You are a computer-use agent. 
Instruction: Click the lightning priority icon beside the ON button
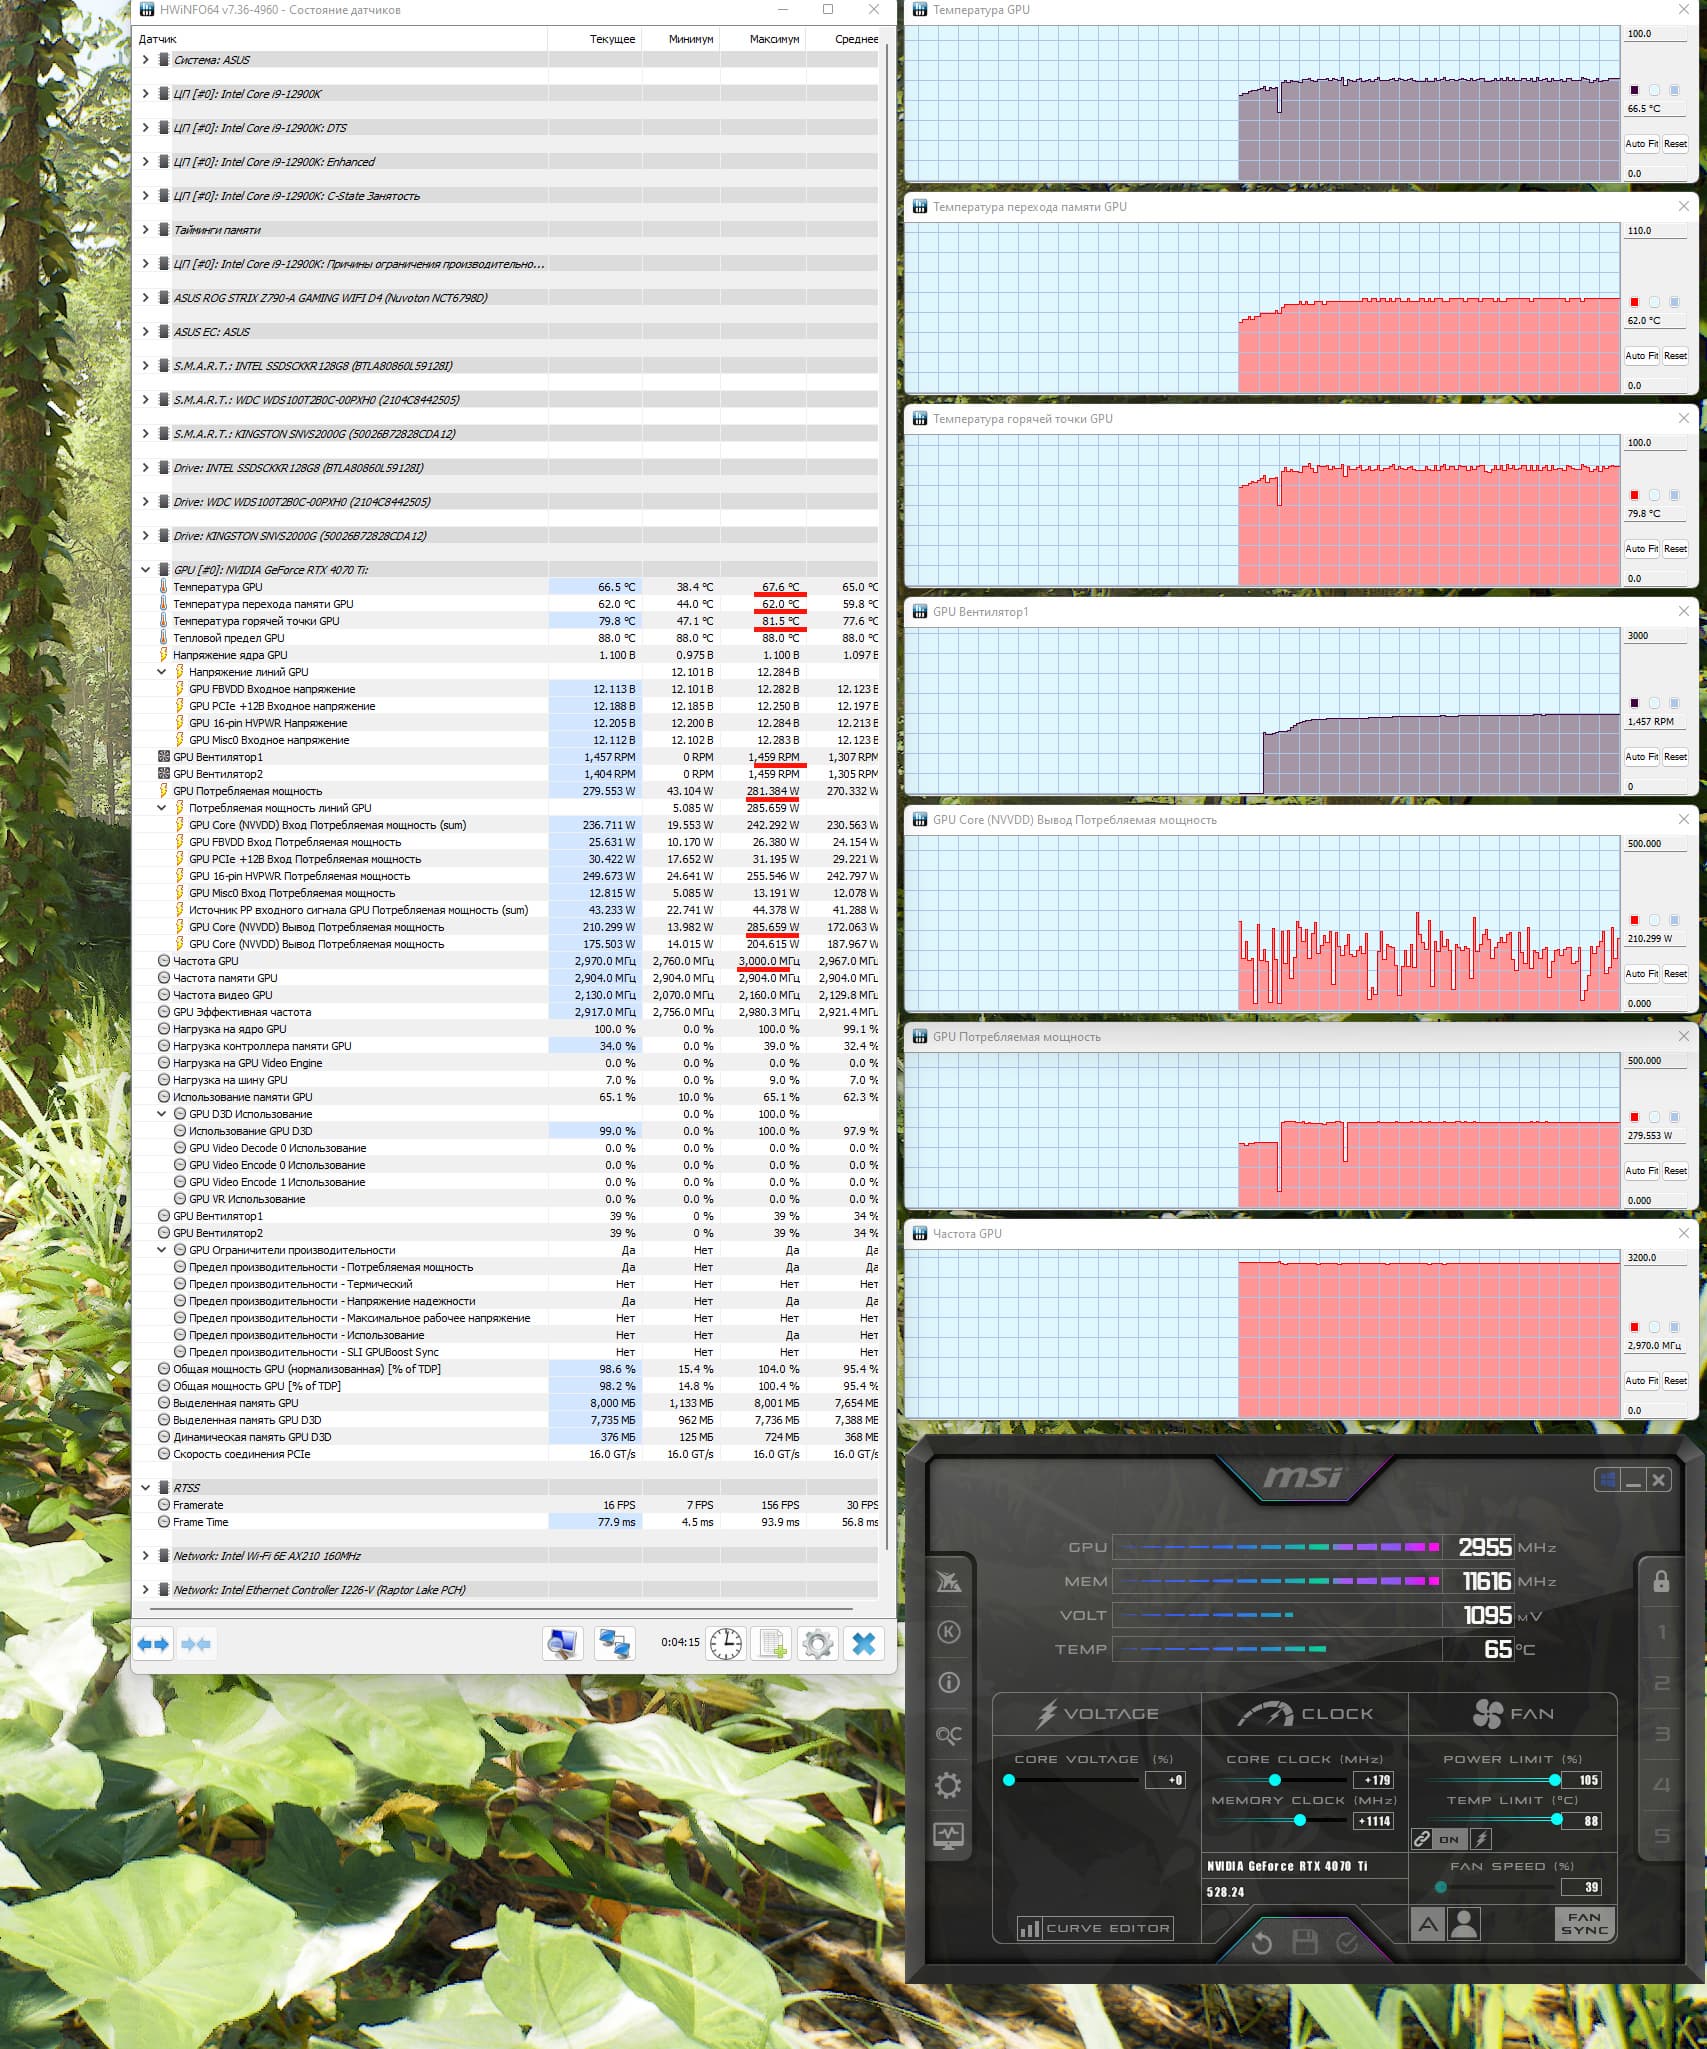pos(1482,1839)
